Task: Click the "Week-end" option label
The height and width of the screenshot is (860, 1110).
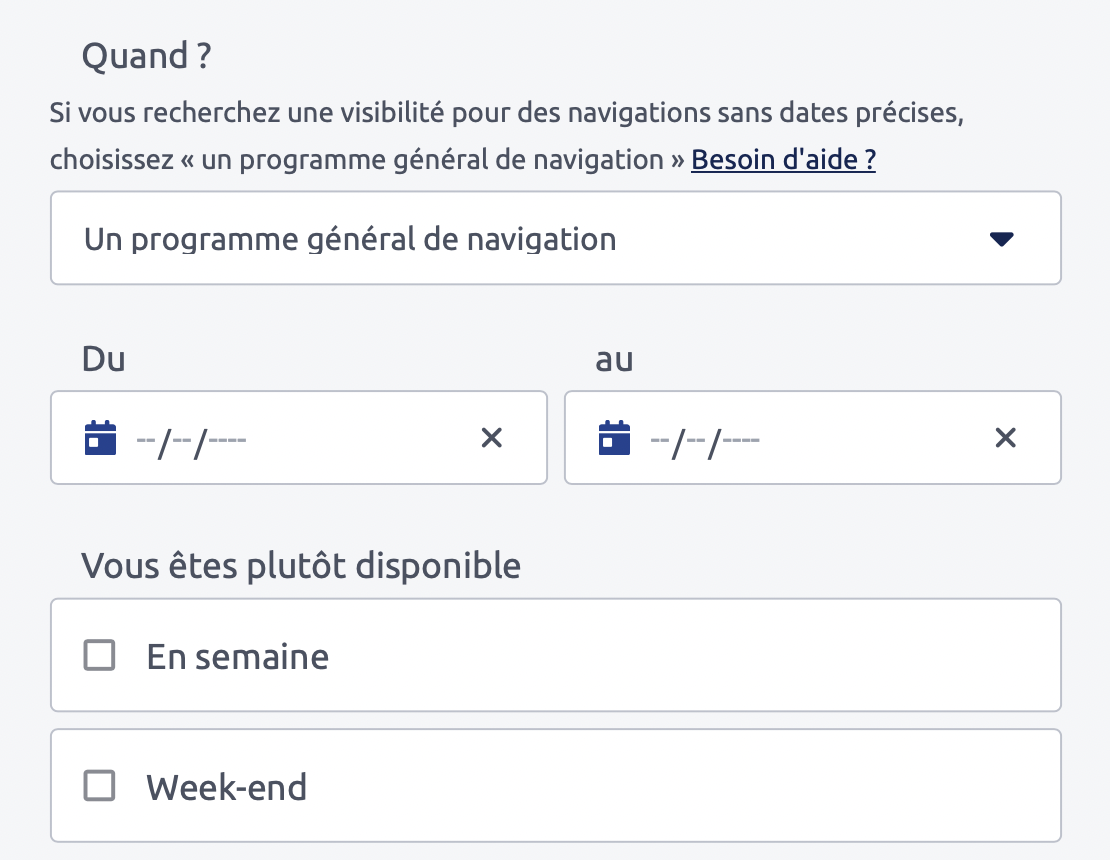Action: (226, 787)
